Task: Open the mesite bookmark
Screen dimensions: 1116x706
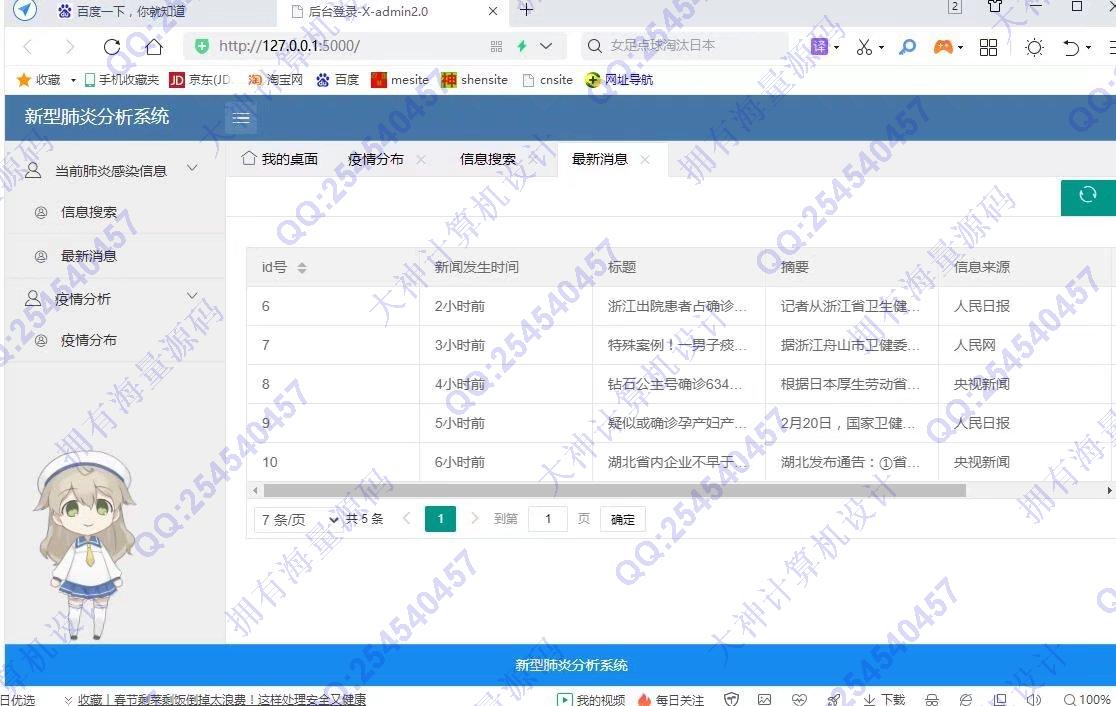Action: click(400, 80)
